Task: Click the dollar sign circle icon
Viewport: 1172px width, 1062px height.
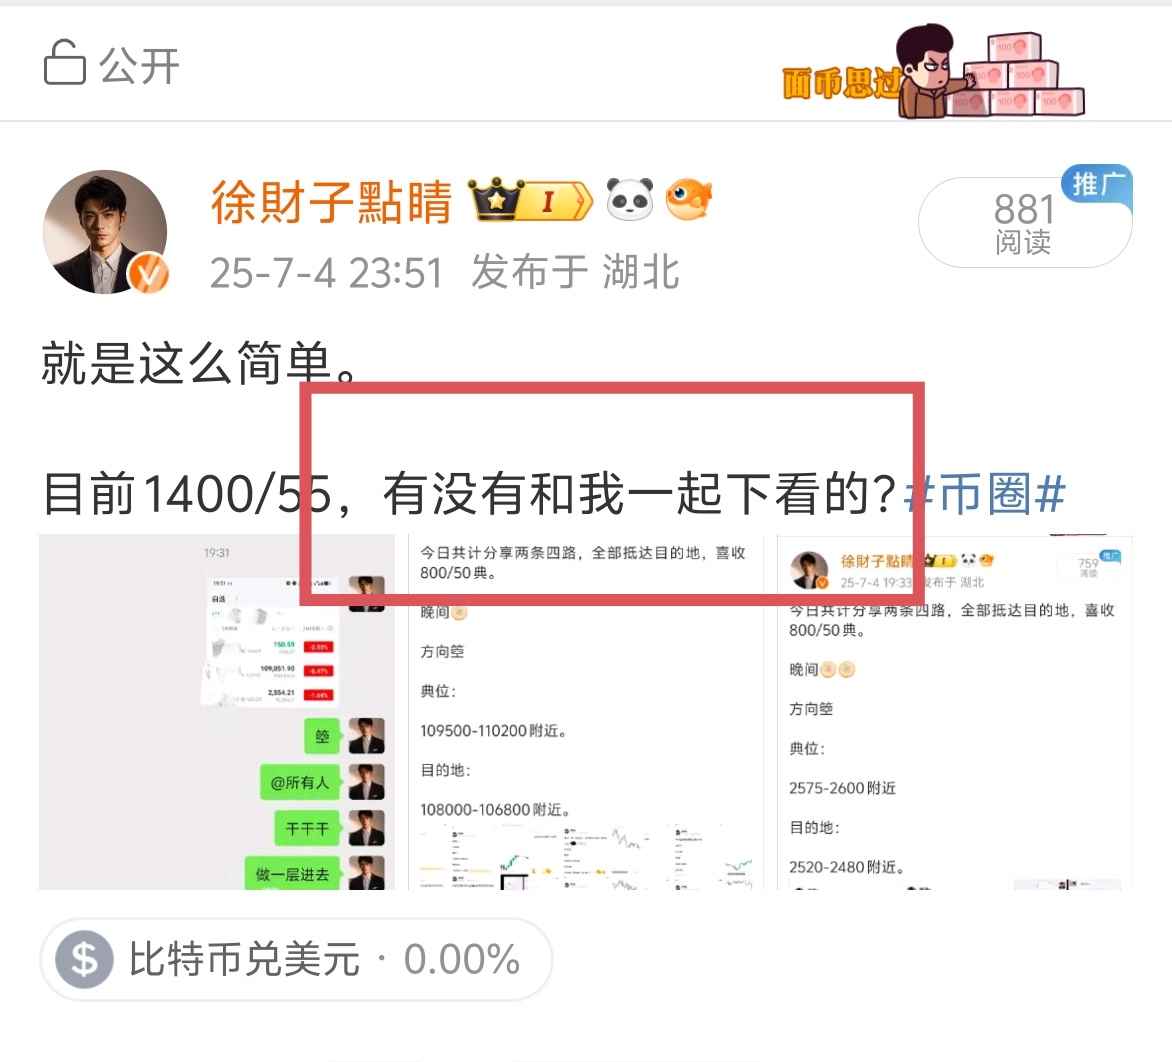Action: [x=84, y=959]
